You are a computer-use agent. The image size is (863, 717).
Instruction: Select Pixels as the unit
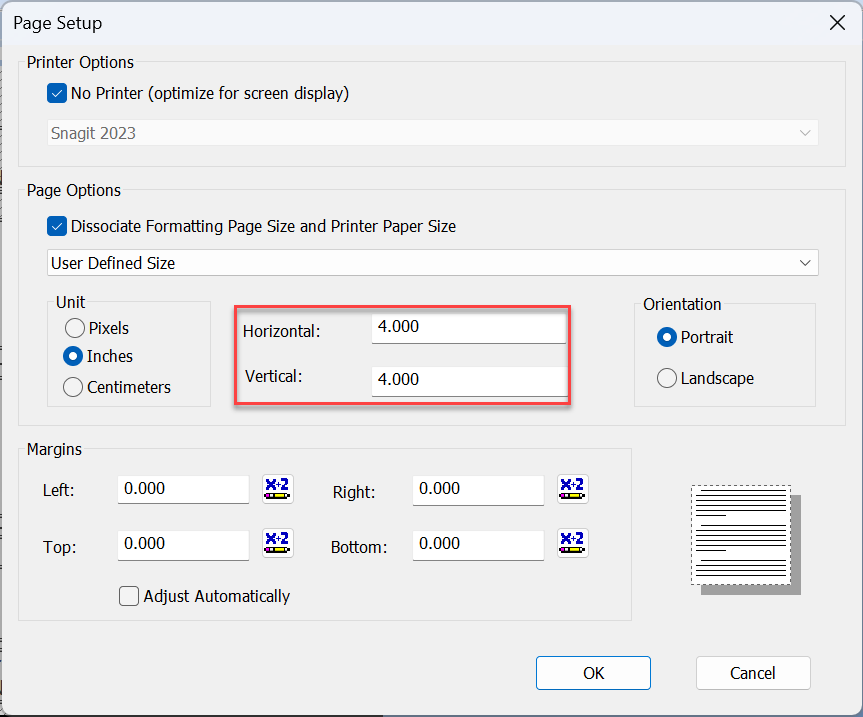74,328
